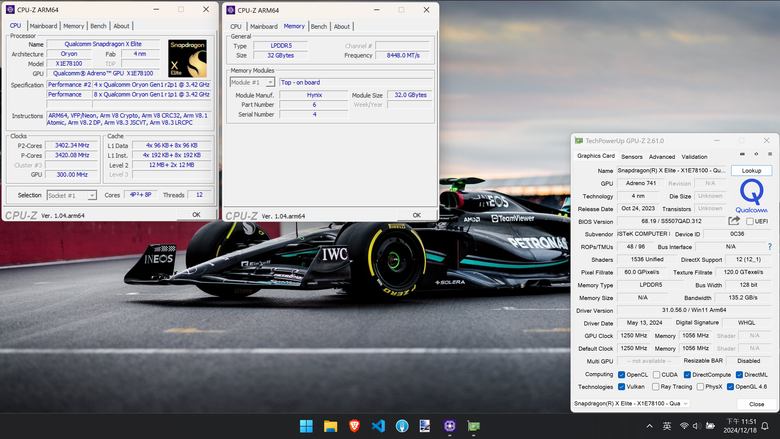Click the Close button in GPU-Z

point(756,404)
